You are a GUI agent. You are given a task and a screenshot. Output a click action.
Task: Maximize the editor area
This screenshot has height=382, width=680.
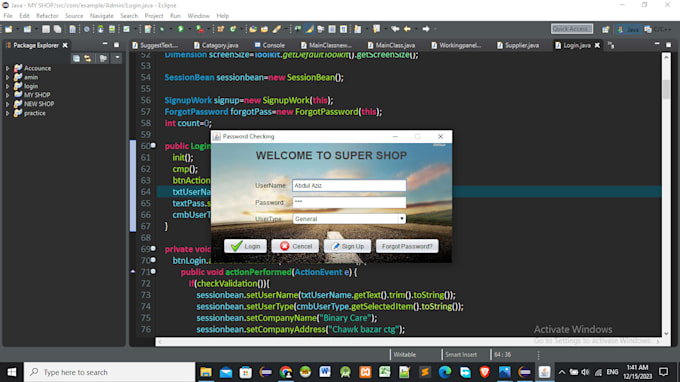click(x=668, y=45)
